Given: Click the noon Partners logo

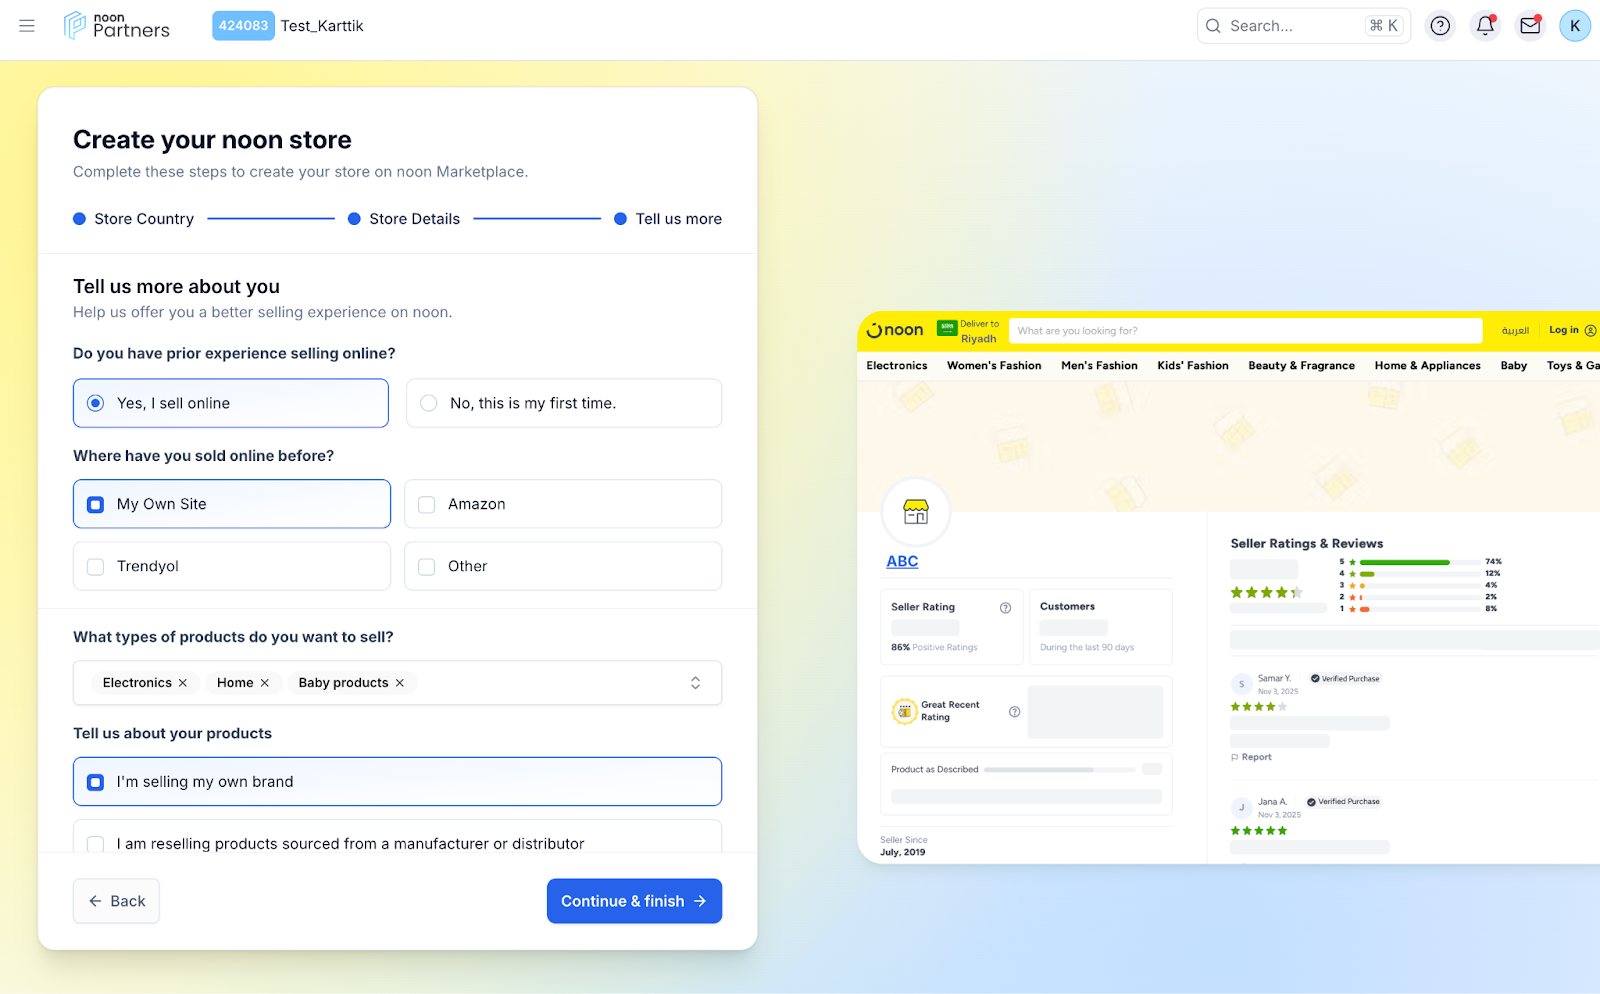Looking at the screenshot, I should (x=117, y=26).
